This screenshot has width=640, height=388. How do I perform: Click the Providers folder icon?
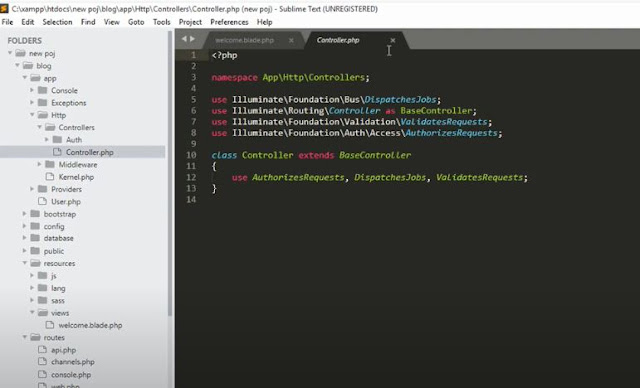[42, 189]
